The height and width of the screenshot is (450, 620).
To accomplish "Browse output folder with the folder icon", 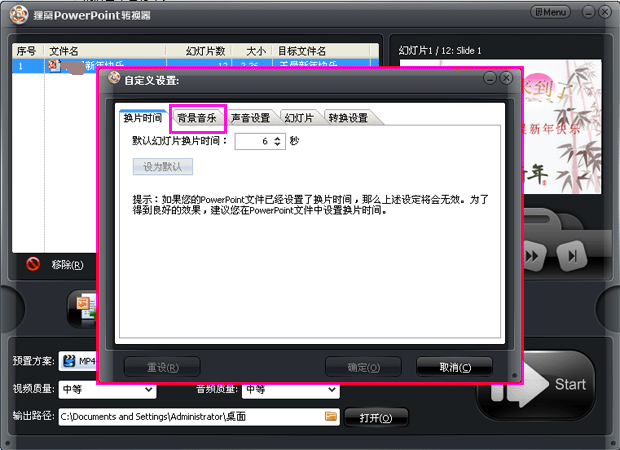I will [331, 416].
